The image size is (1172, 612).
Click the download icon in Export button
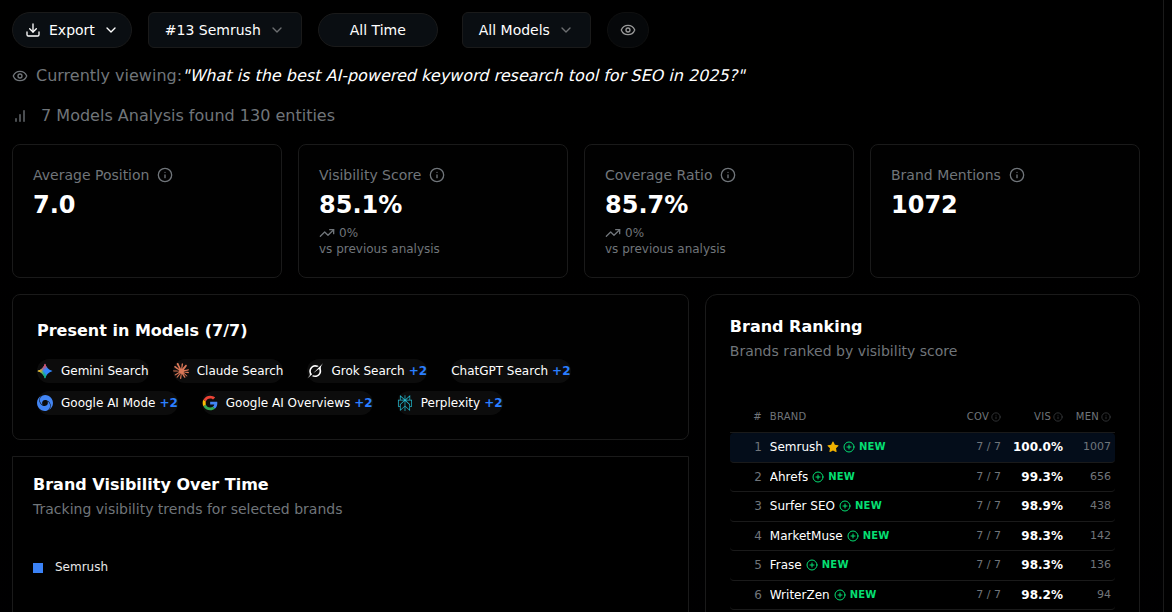coord(33,30)
